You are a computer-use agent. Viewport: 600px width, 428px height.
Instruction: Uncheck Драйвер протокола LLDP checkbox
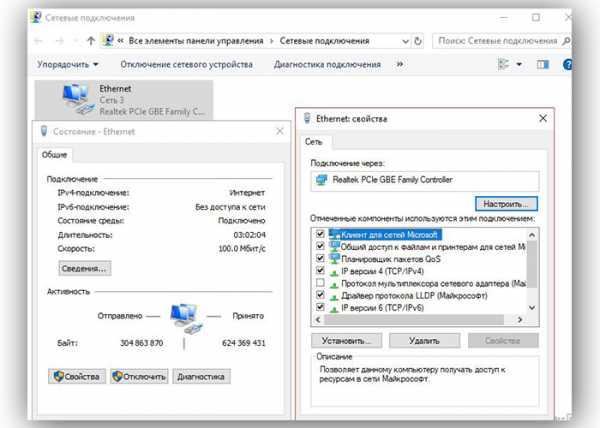(x=320, y=295)
